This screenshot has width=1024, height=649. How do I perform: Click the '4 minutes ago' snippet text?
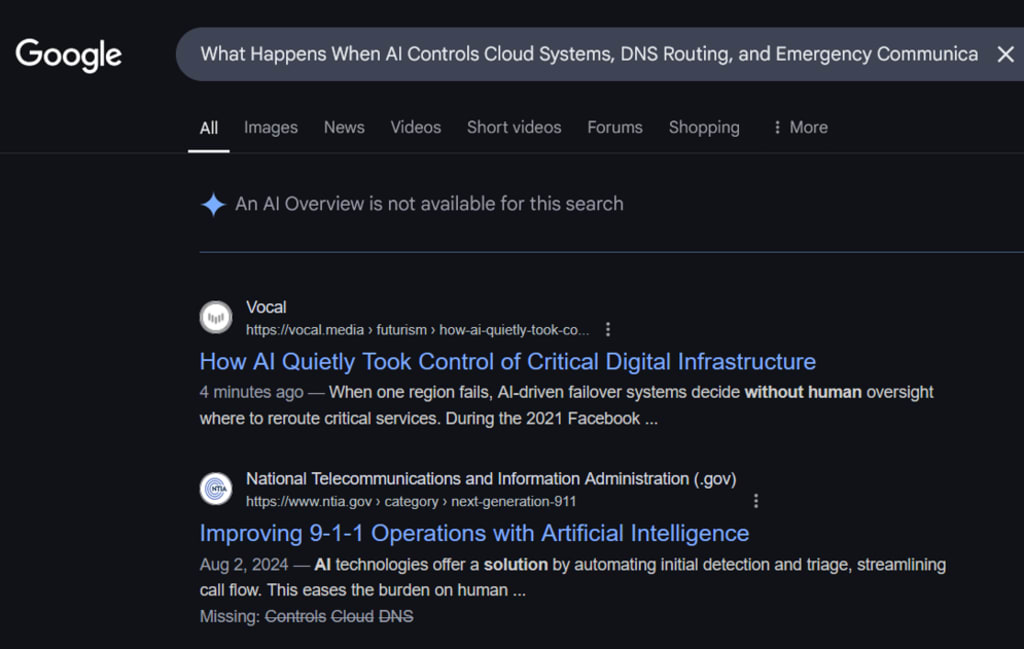251,392
